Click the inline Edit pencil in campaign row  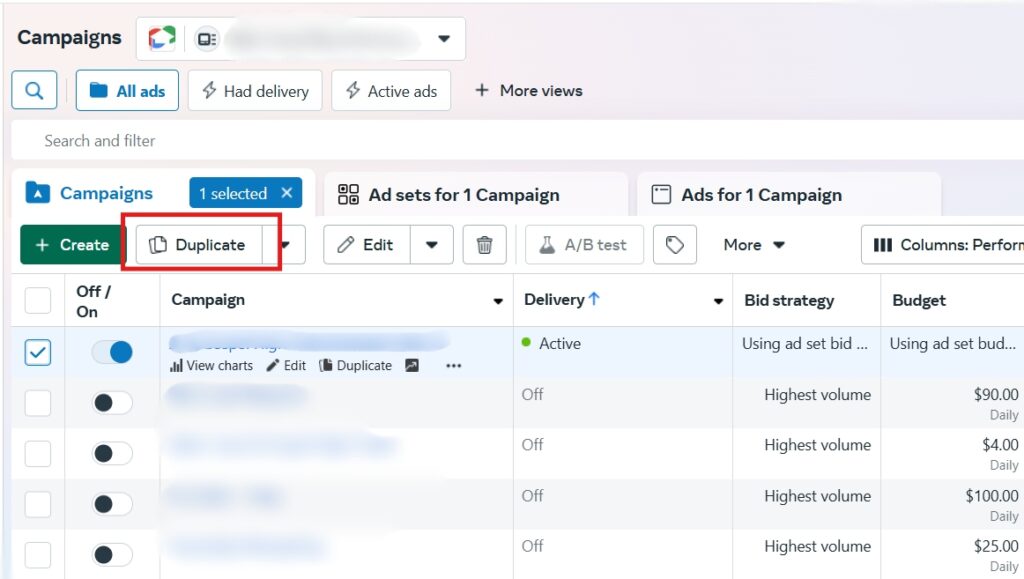pyautogui.click(x=286, y=366)
